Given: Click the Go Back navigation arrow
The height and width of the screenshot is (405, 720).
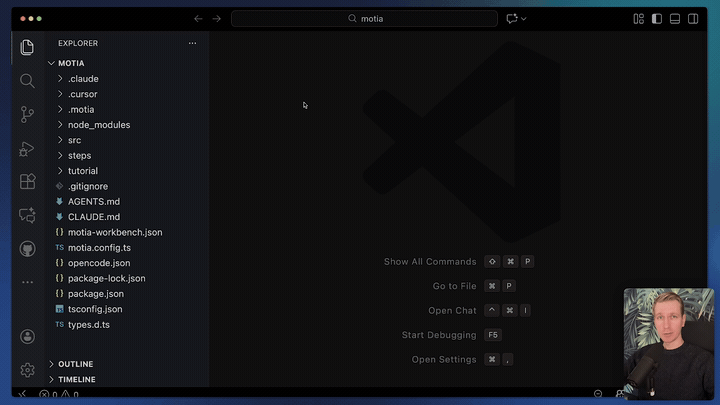Looking at the screenshot, I should click(198, 18).
